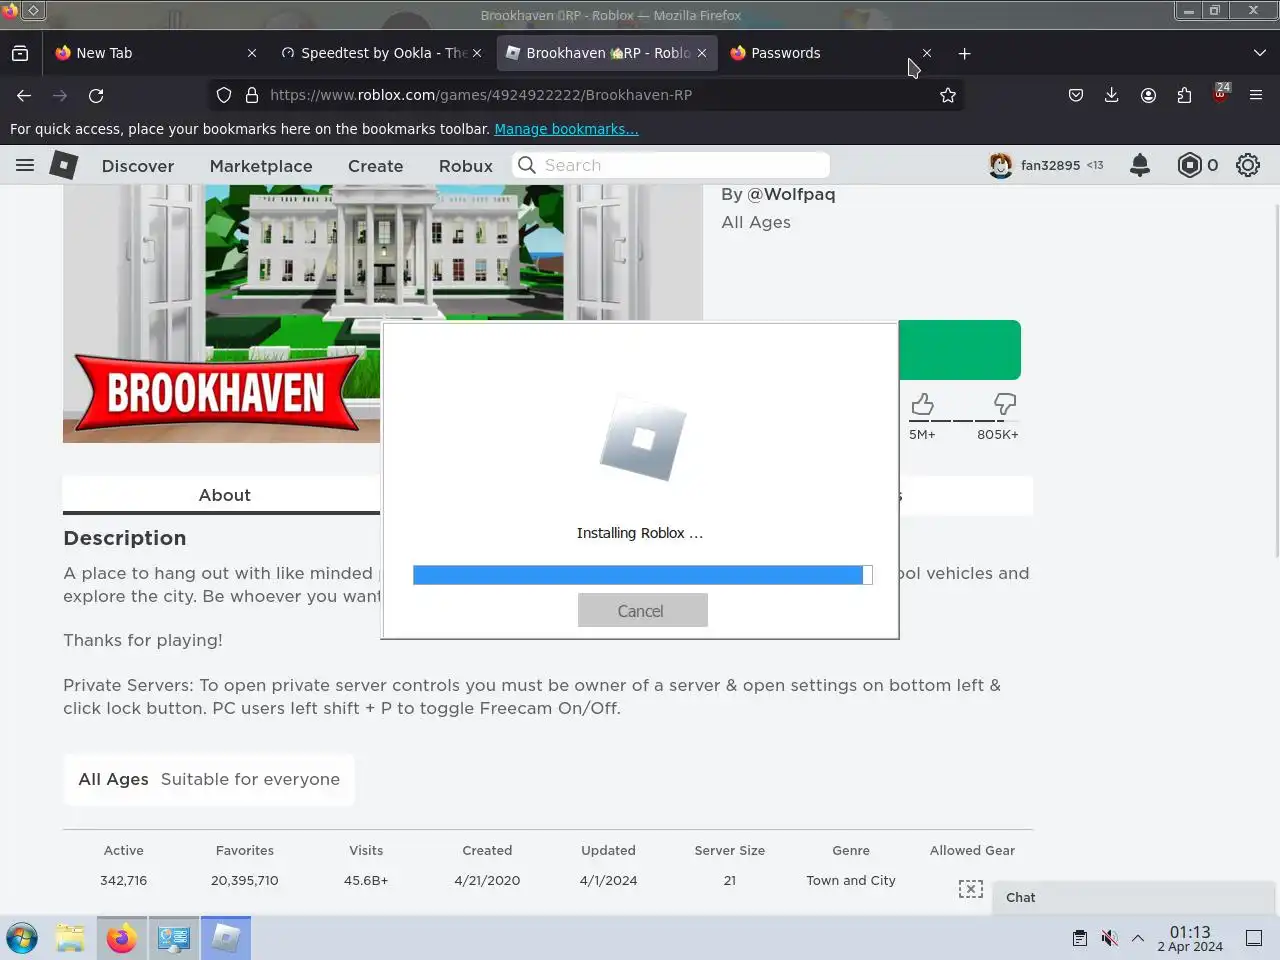Image resolution: width=1280 pixels, height=960 pixels.
Task: Go back to previous page
Action: (x=24, y=95)
